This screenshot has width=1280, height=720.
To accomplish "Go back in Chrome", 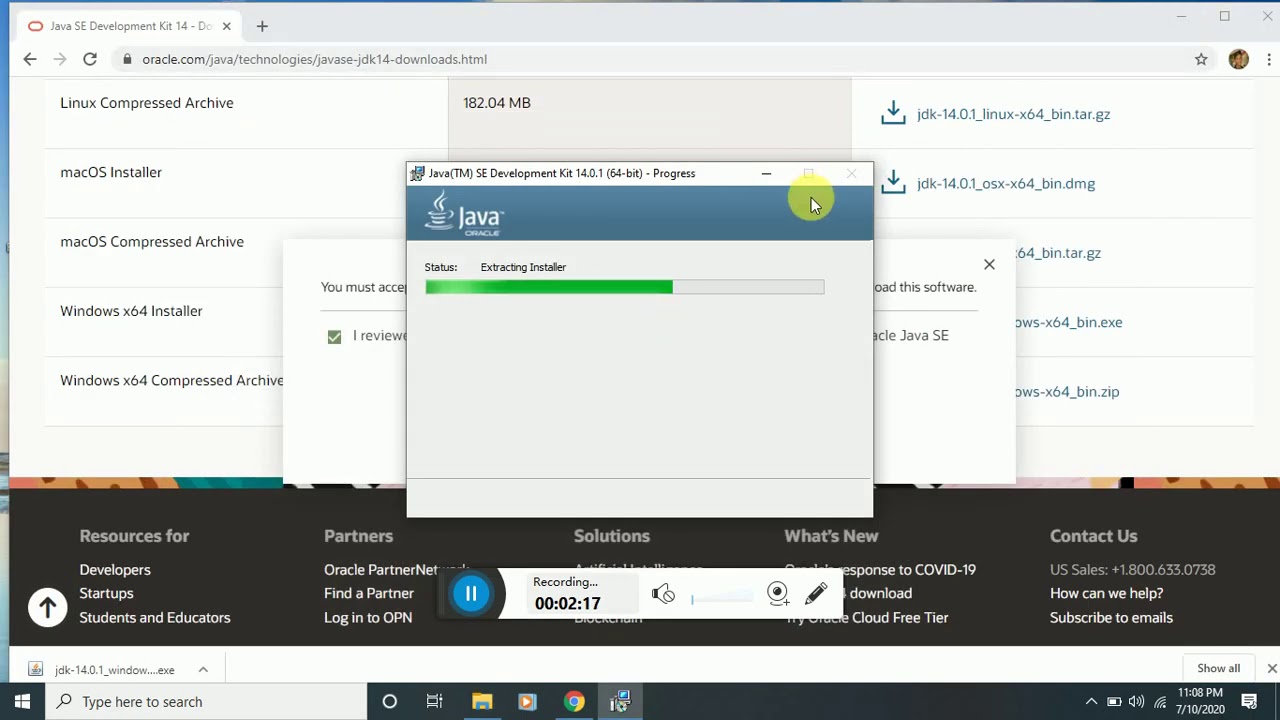I will point(30,59).
